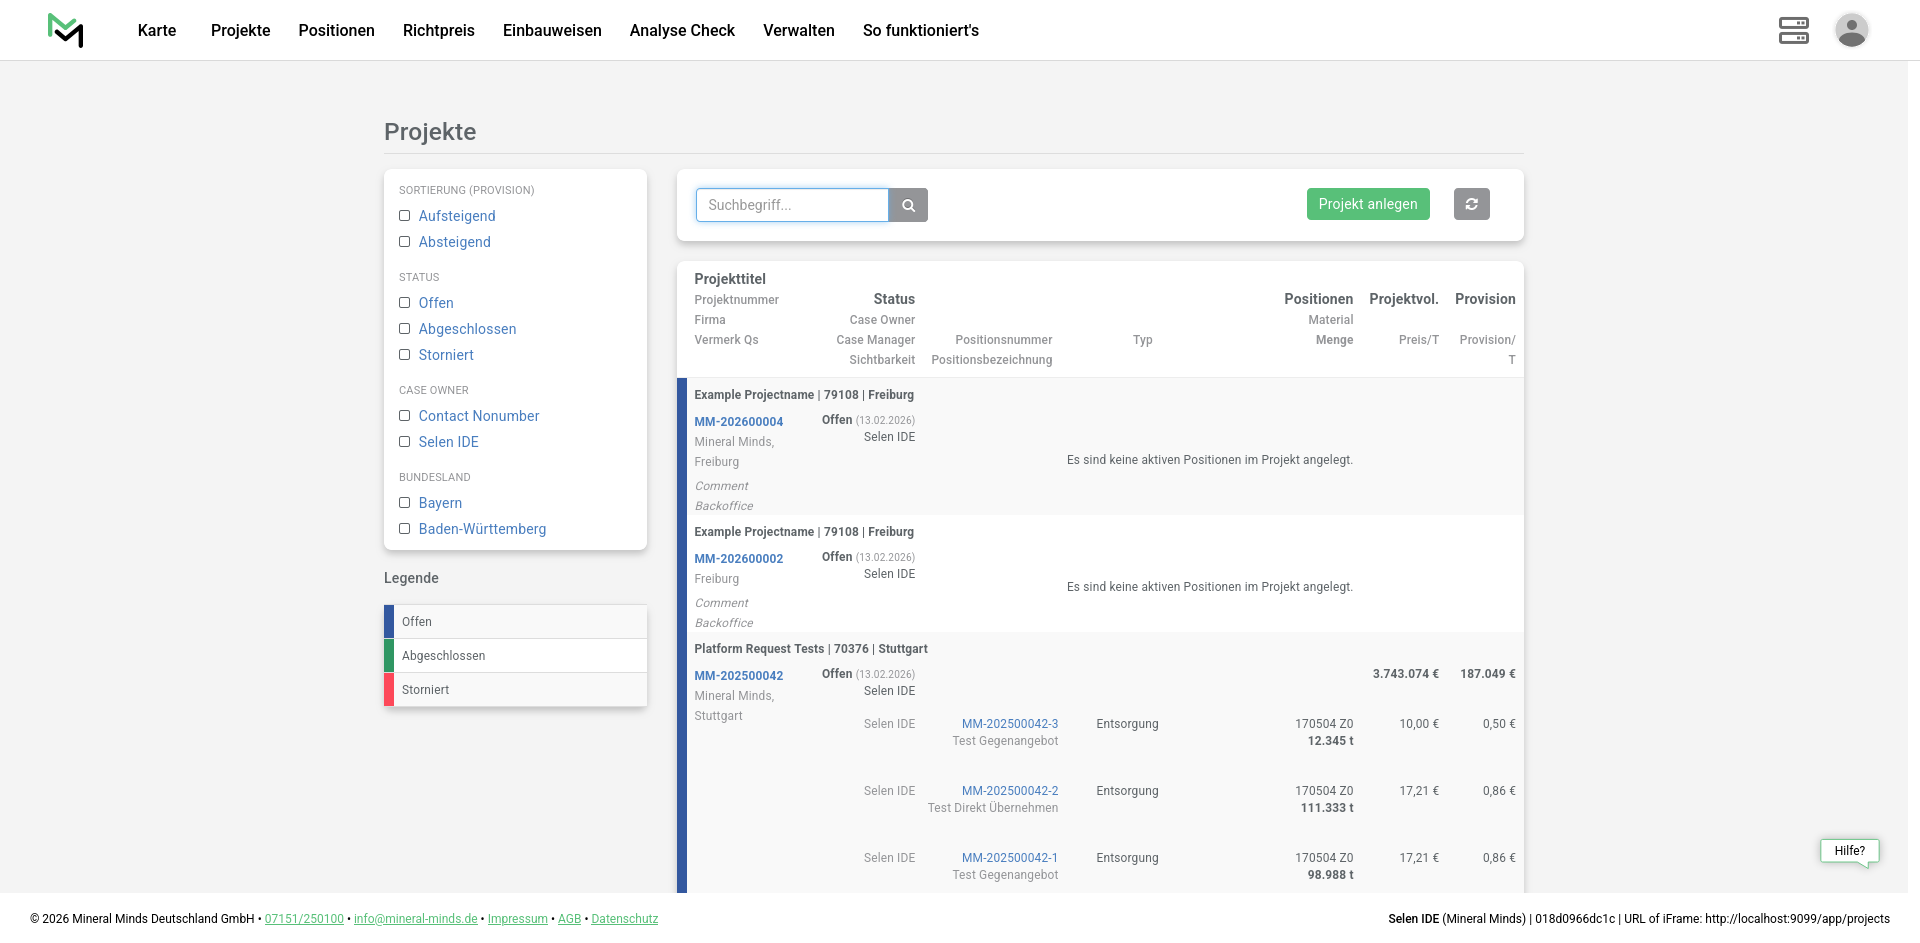This screenshot has width=1920, height=943.
Task: Open the Karte menu item
Action: (x=157, y=30)
